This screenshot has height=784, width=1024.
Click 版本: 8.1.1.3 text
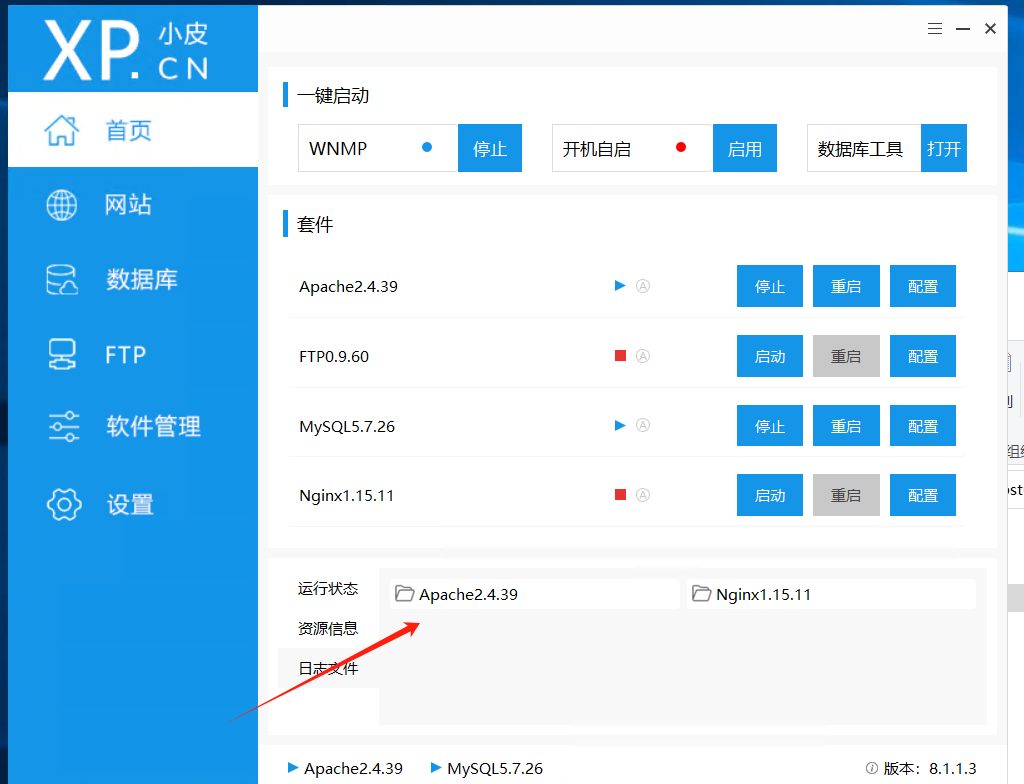pos(930,768)
